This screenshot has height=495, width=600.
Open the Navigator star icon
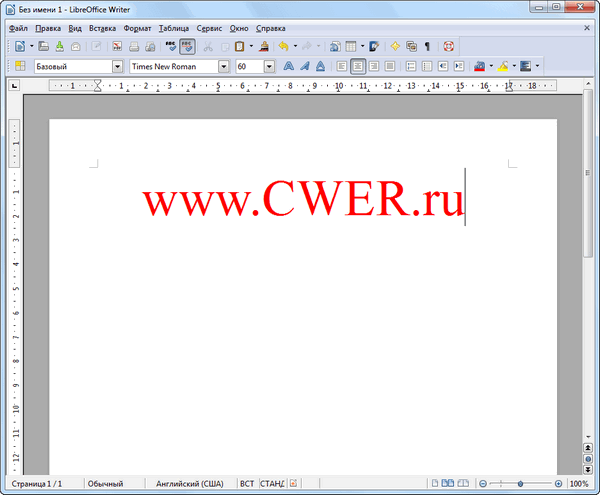click(395, 46)
